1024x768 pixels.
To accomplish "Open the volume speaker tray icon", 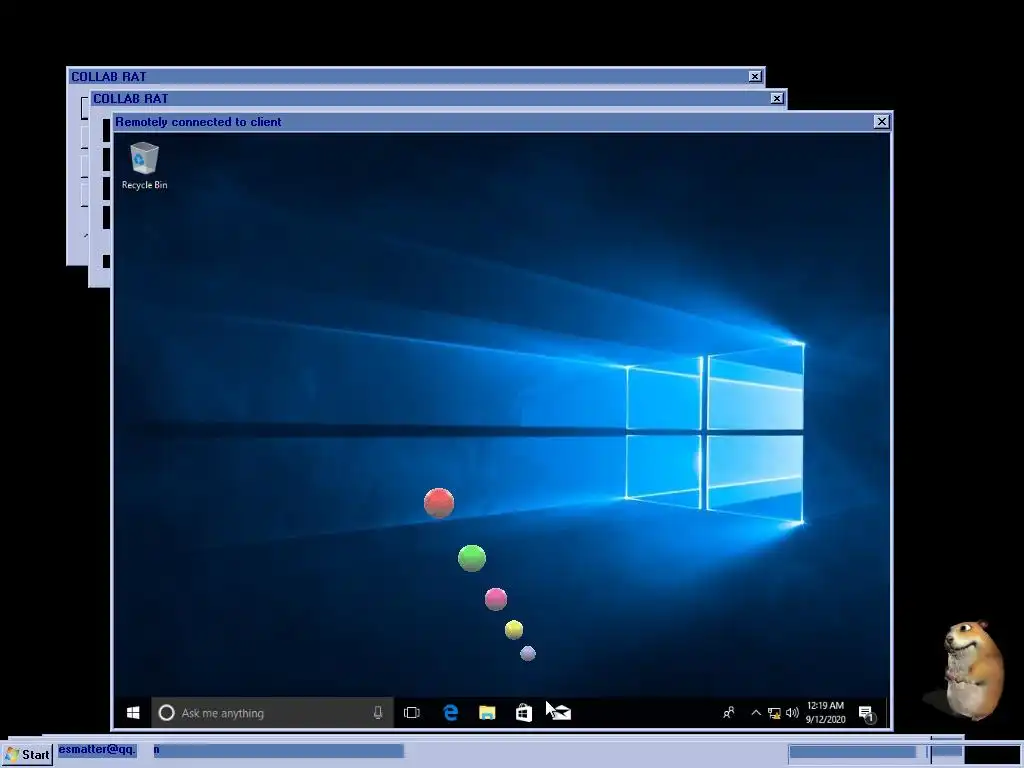I will coord(792,712).
